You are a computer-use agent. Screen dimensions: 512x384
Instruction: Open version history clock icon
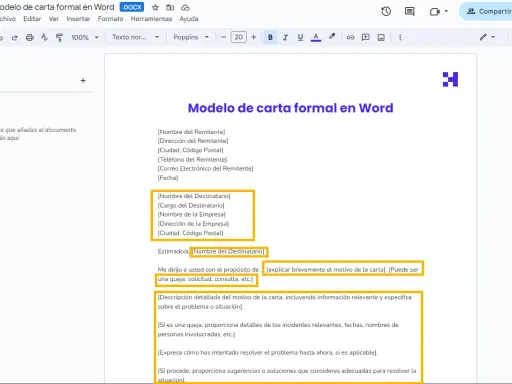[386, 11]
